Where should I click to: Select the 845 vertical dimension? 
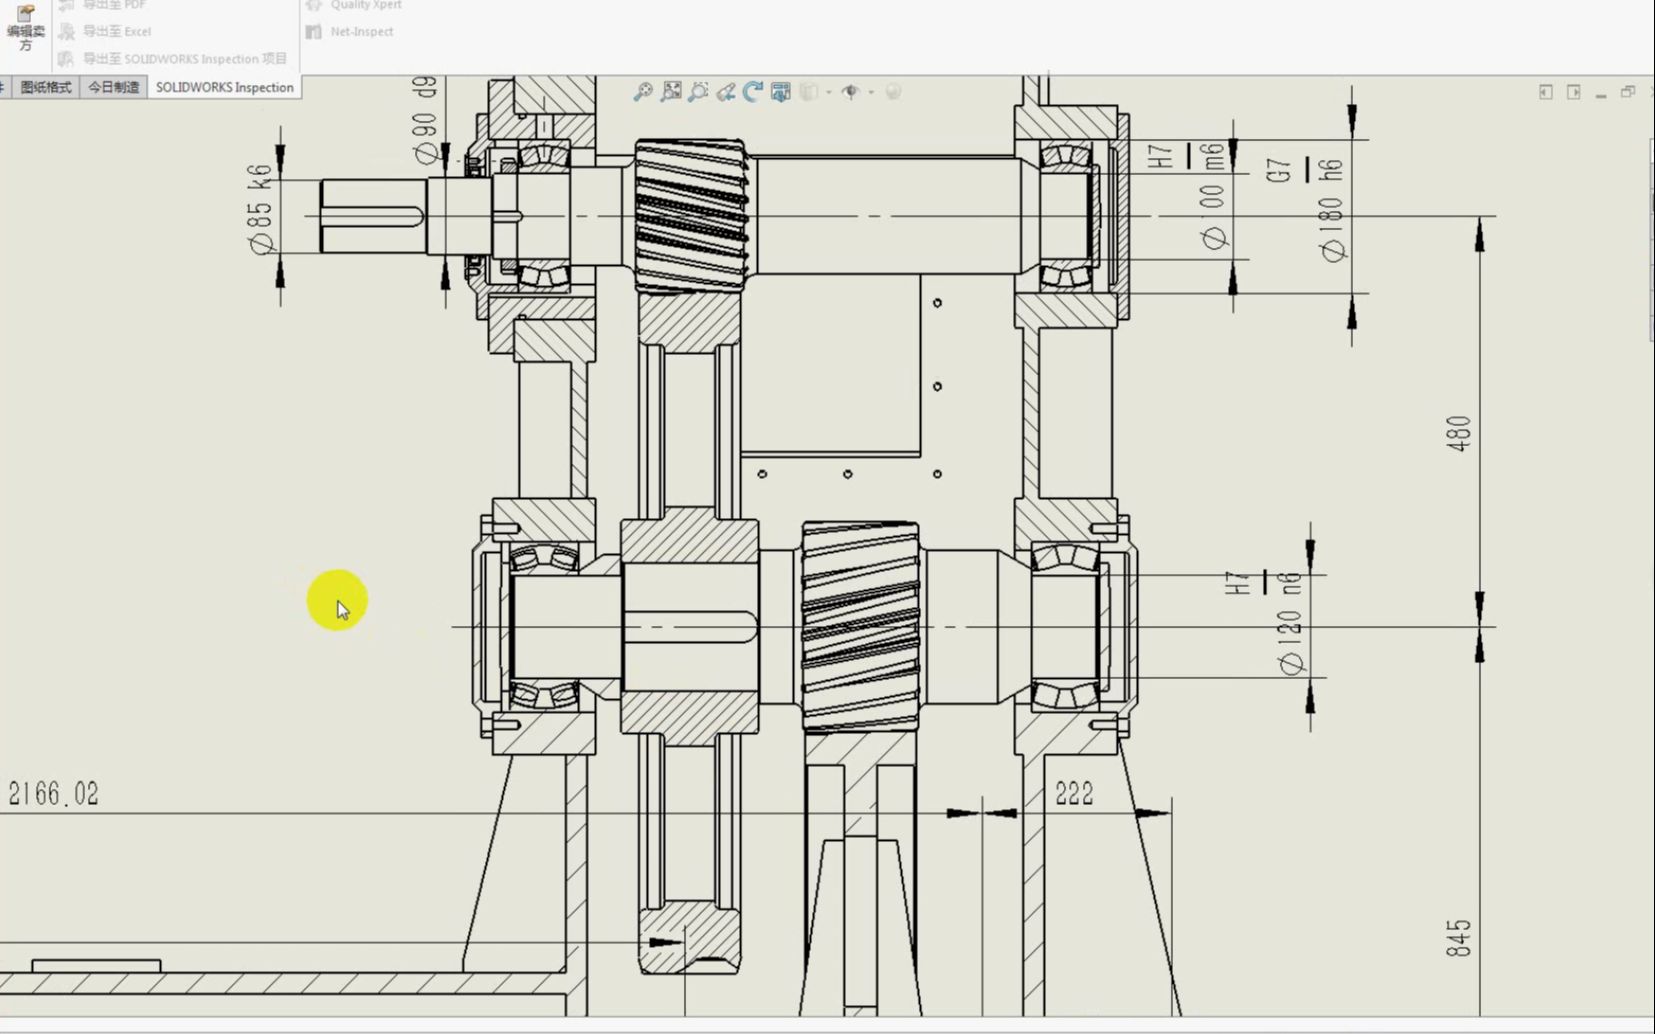[1459, 938]
